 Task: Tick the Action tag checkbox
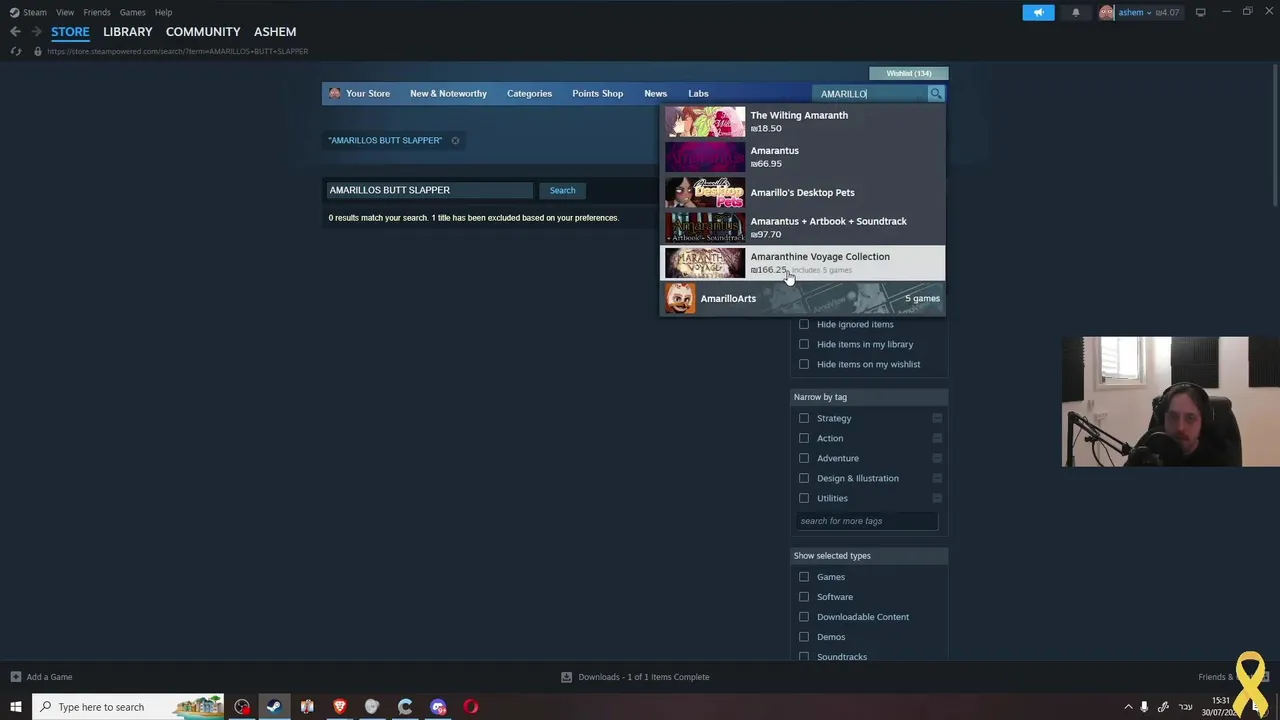(804, 438)
